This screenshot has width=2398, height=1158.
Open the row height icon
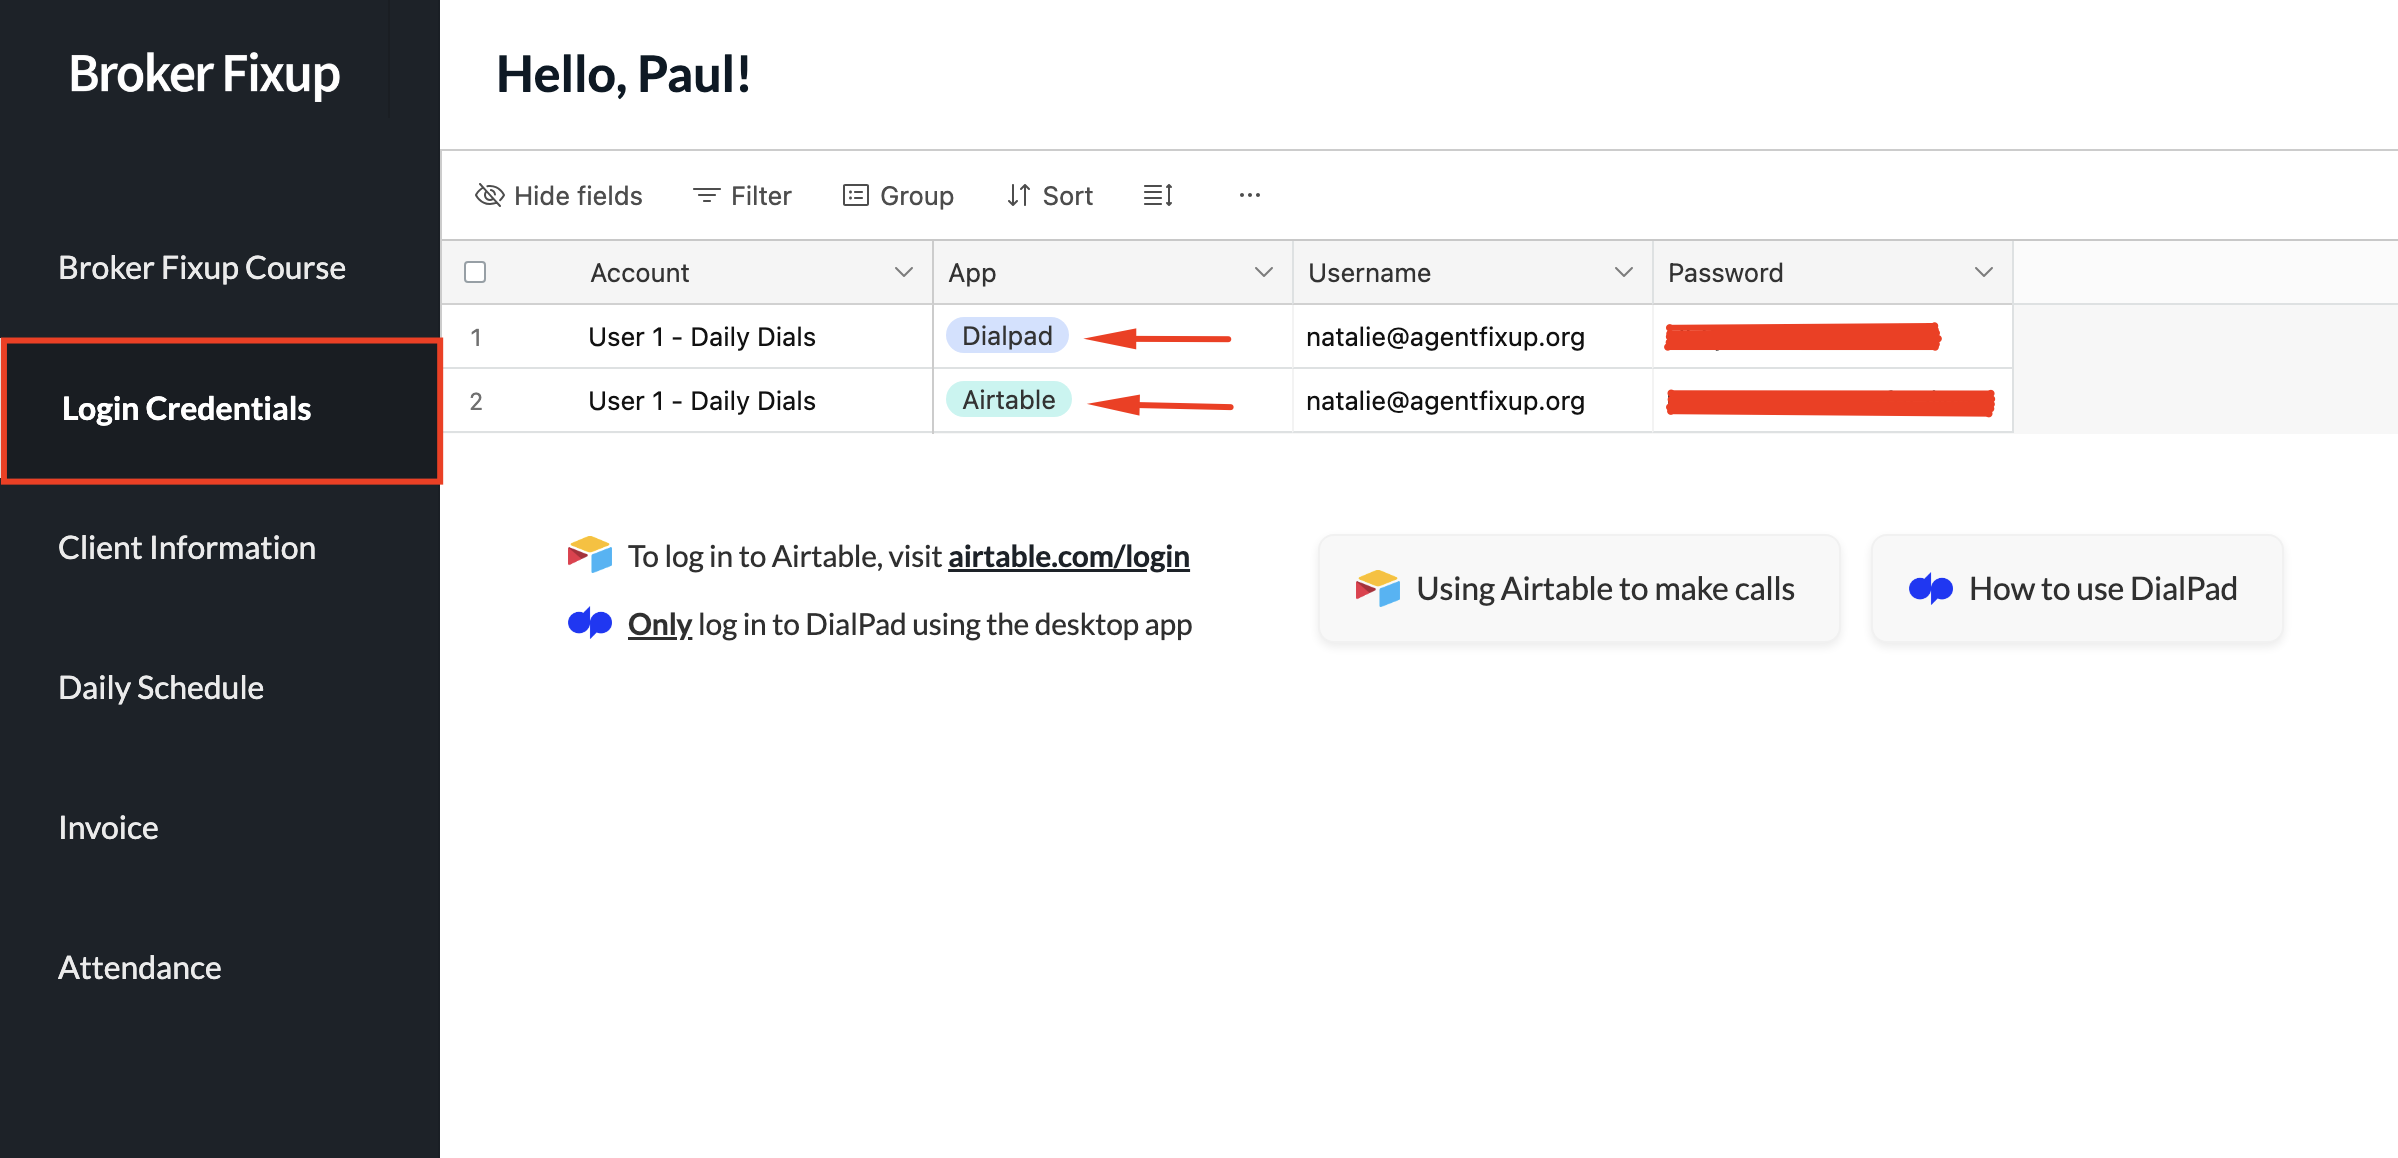(1158, 195)
